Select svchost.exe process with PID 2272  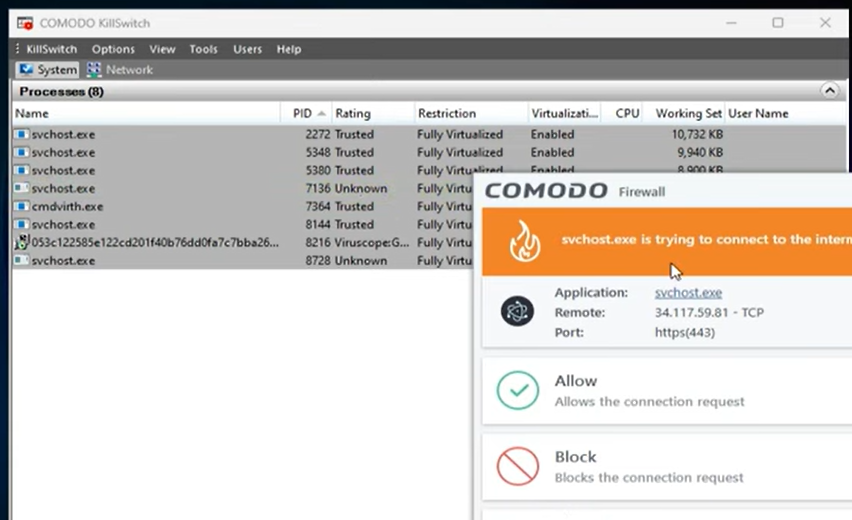428,134
